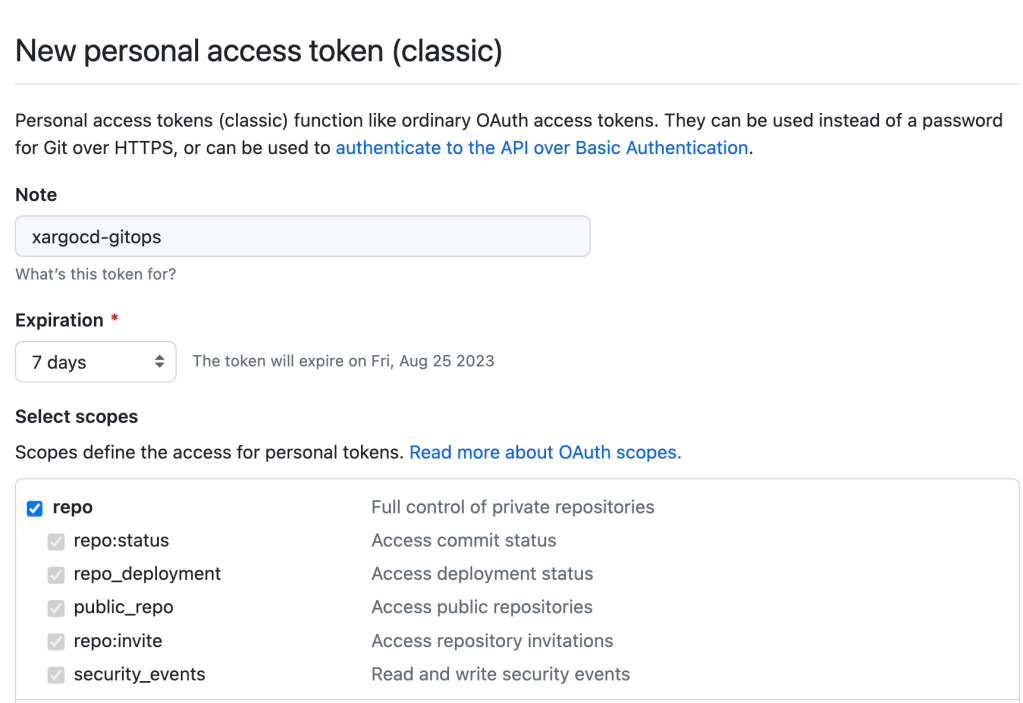1023x703 pixels.
Task: Click the Note field containing xargocd-gitops
Action: 302,237
